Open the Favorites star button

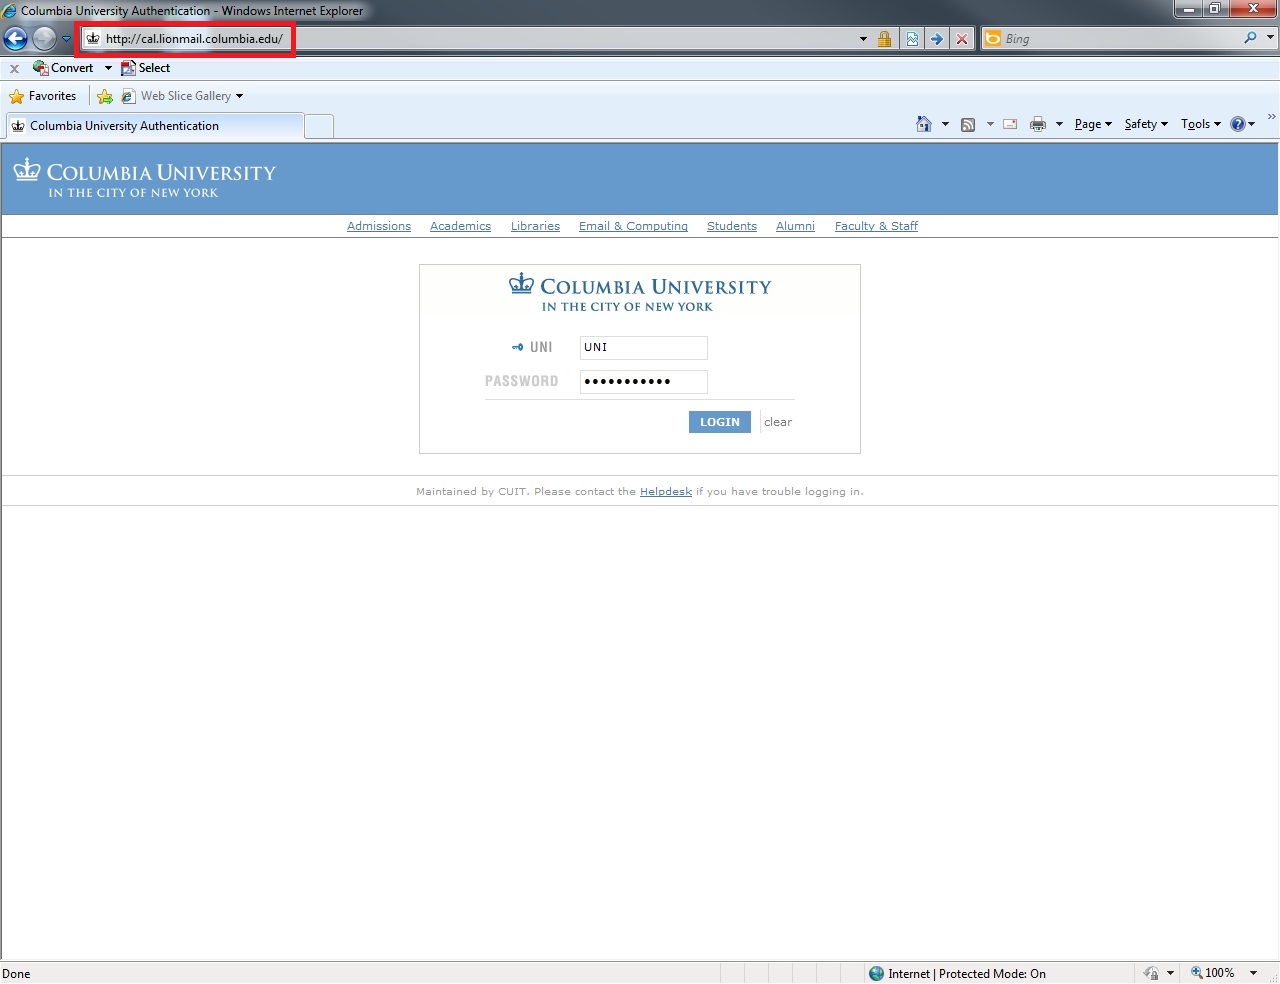coord(43,96)
